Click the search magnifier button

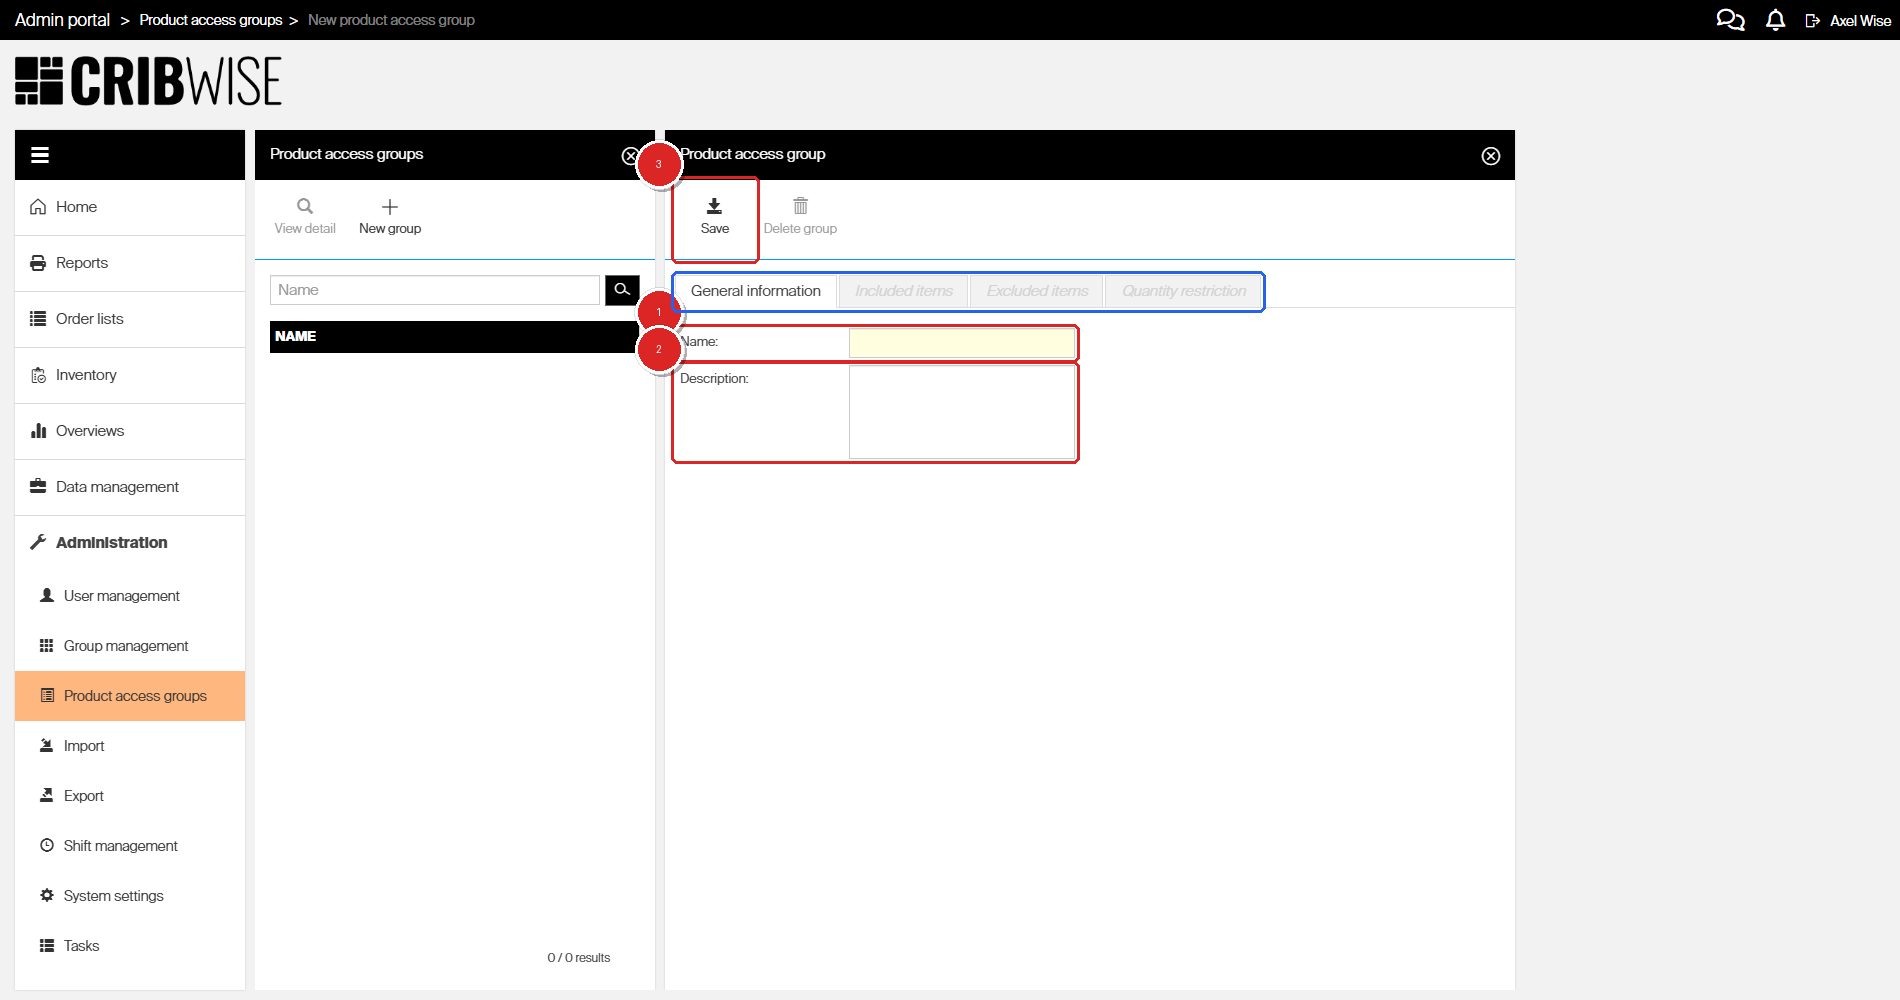(x=622, y=290)
